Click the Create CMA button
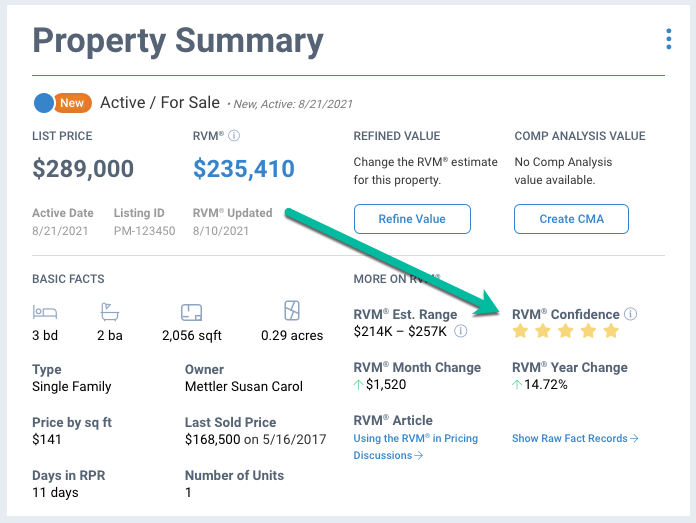 (x=572, y=219)
